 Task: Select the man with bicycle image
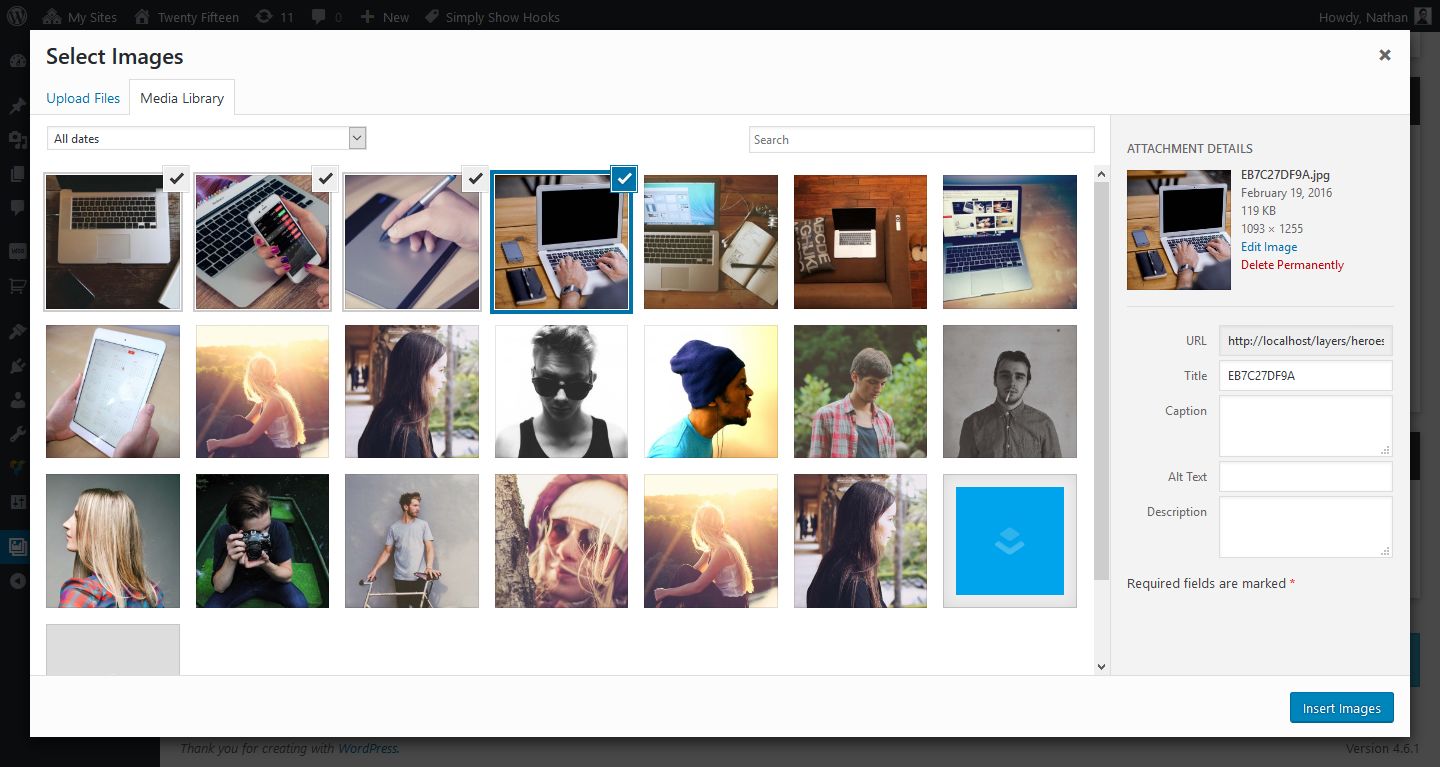[412, 541]
